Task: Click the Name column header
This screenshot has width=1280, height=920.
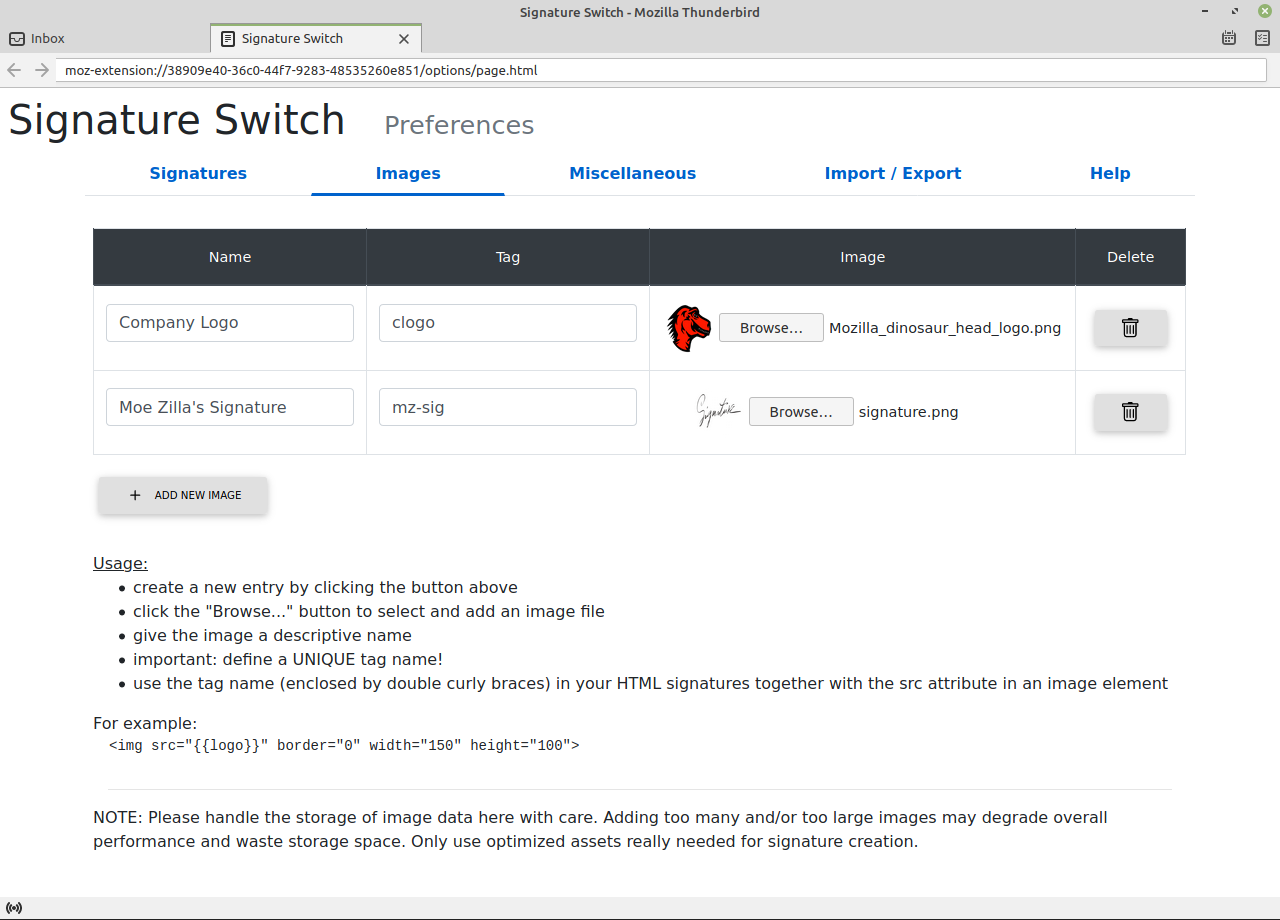Action: pos(230,257)
